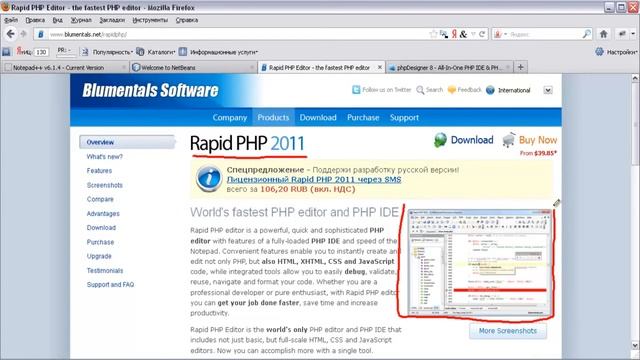Open What's new? sidebar link

tap(104, 157)
